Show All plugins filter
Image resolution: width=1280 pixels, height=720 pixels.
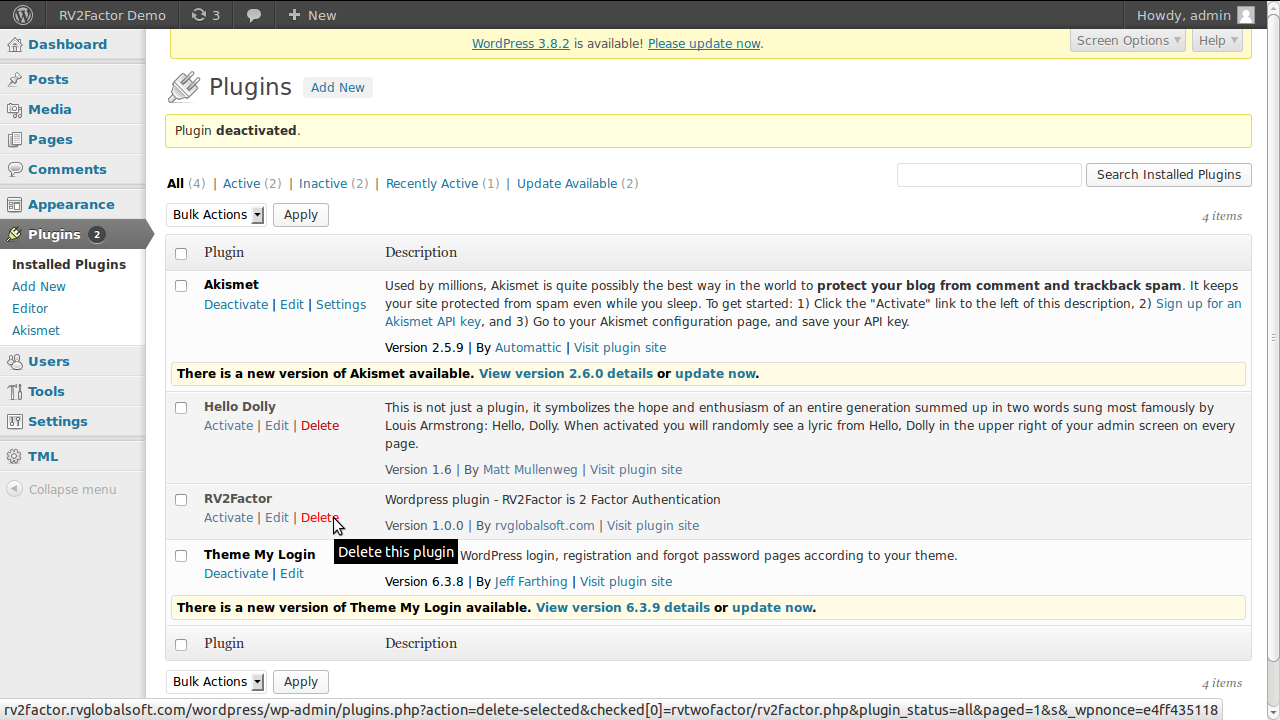[175, 183]
